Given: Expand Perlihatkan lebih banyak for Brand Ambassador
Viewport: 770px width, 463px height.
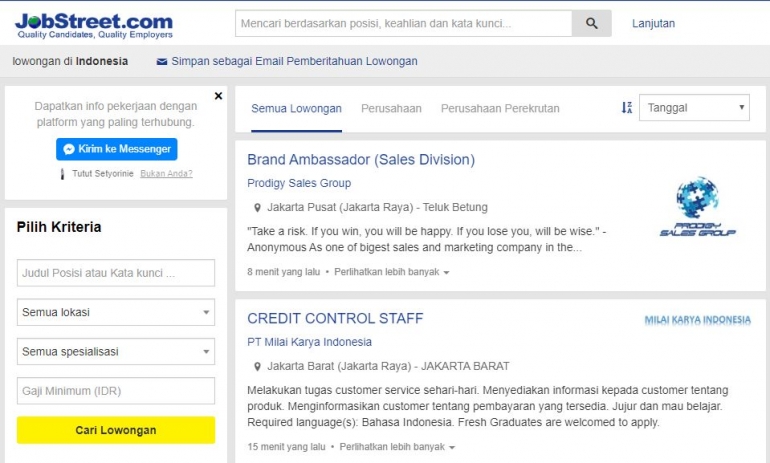Looking at the screenshot, I should tap(391, 272).
